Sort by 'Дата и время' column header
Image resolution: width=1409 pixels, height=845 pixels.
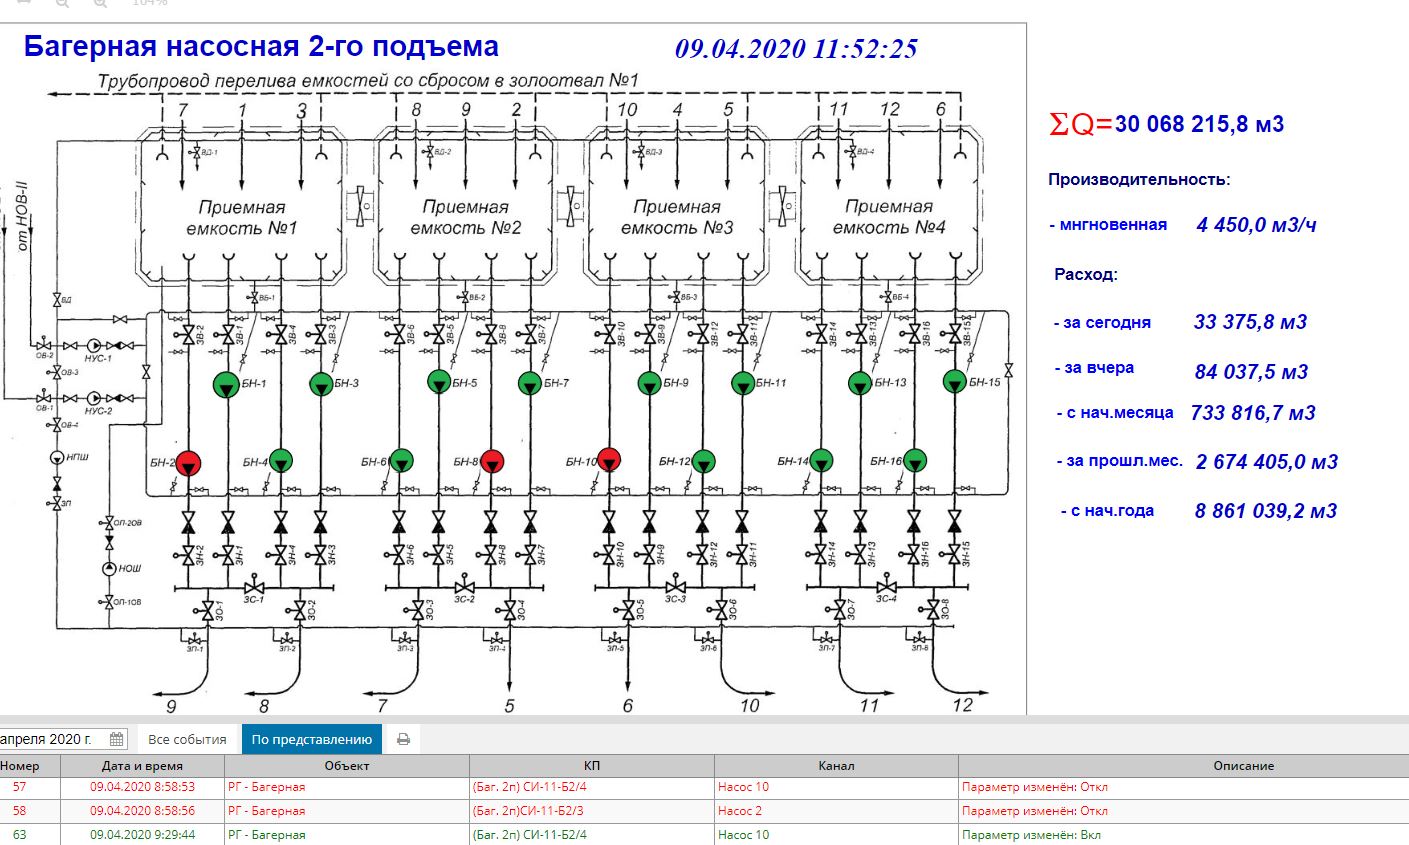click(142, 766)
